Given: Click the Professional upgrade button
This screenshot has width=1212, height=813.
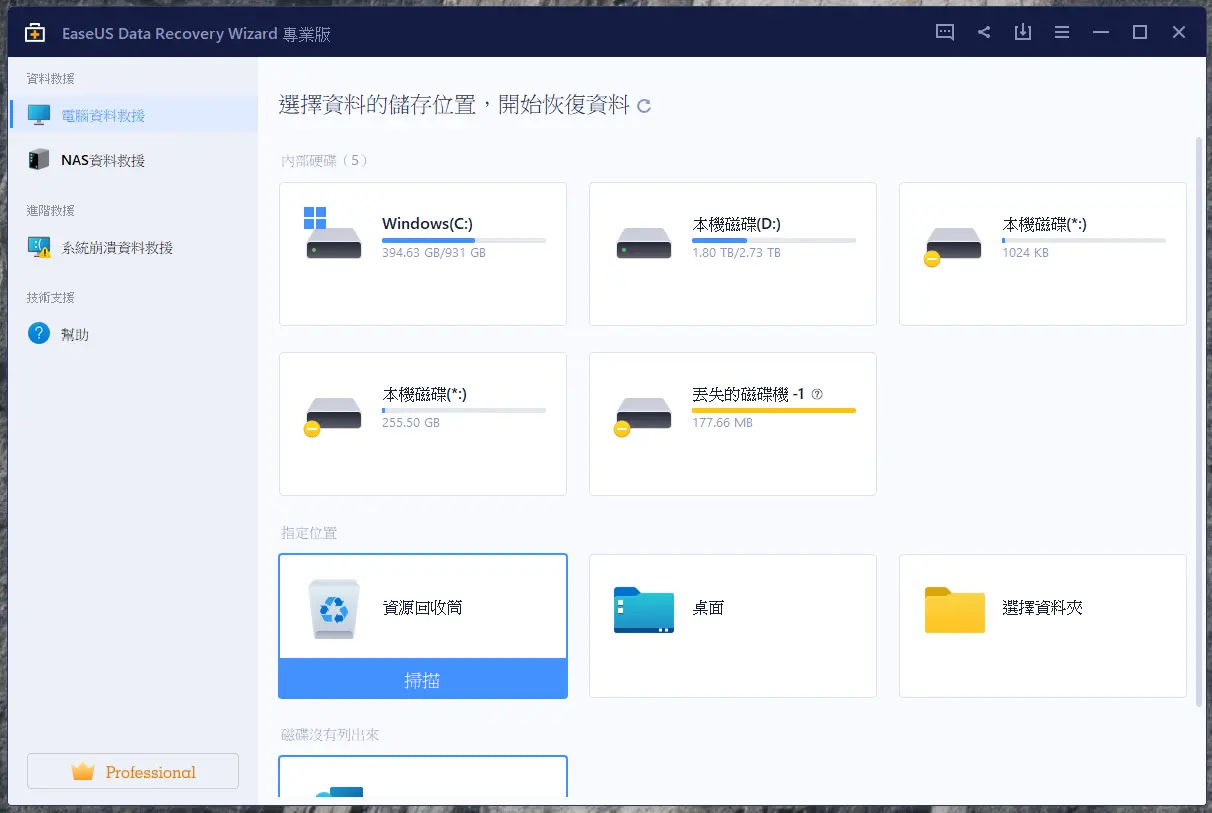Looking at the screenshot, I should pyautogui.click(x=133, y=771).
